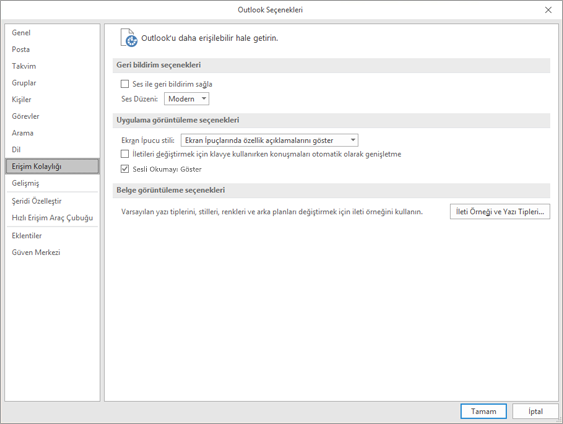
Task: Click Outlook'u daha erişilebilir hale getirin heading
Action: point(210,38)
